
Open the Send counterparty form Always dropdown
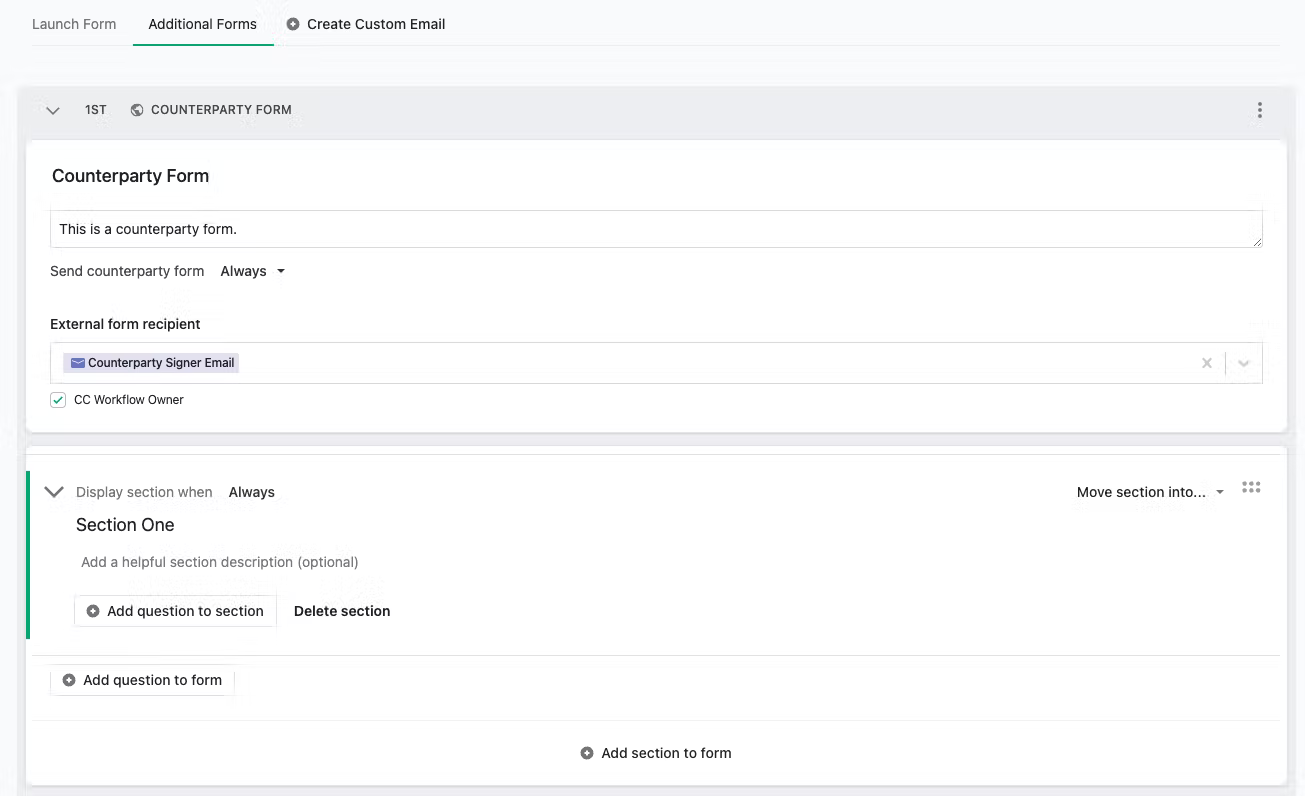click(x=252, y=271)
